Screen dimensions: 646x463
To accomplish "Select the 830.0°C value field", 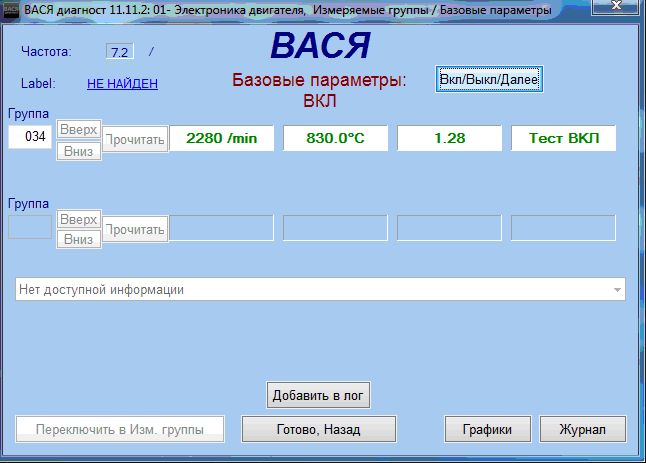I will click(x=335, y=138).
